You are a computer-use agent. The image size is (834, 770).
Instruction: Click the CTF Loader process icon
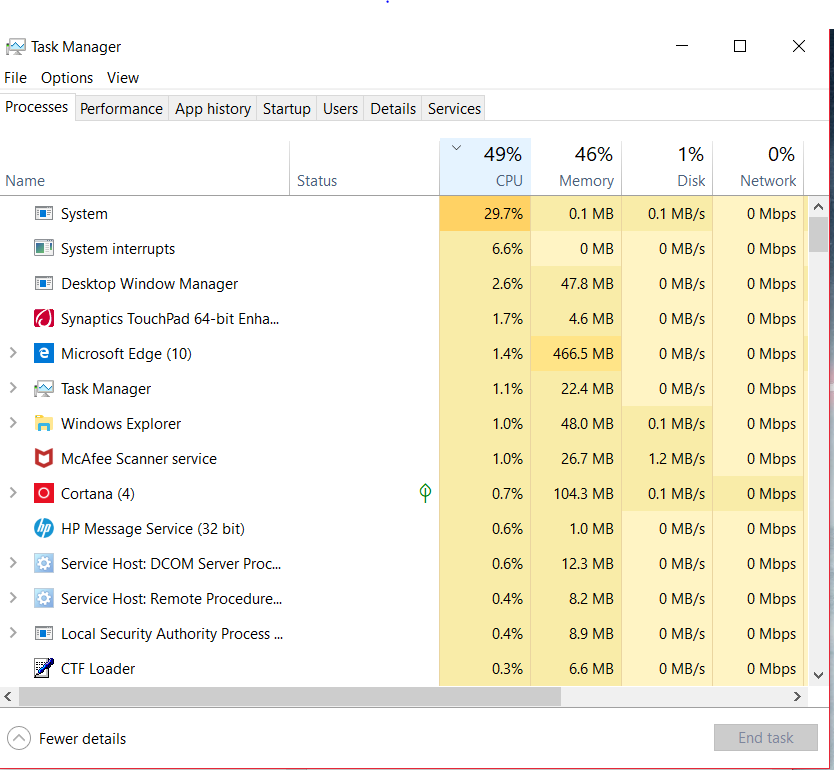coord(43,668)
